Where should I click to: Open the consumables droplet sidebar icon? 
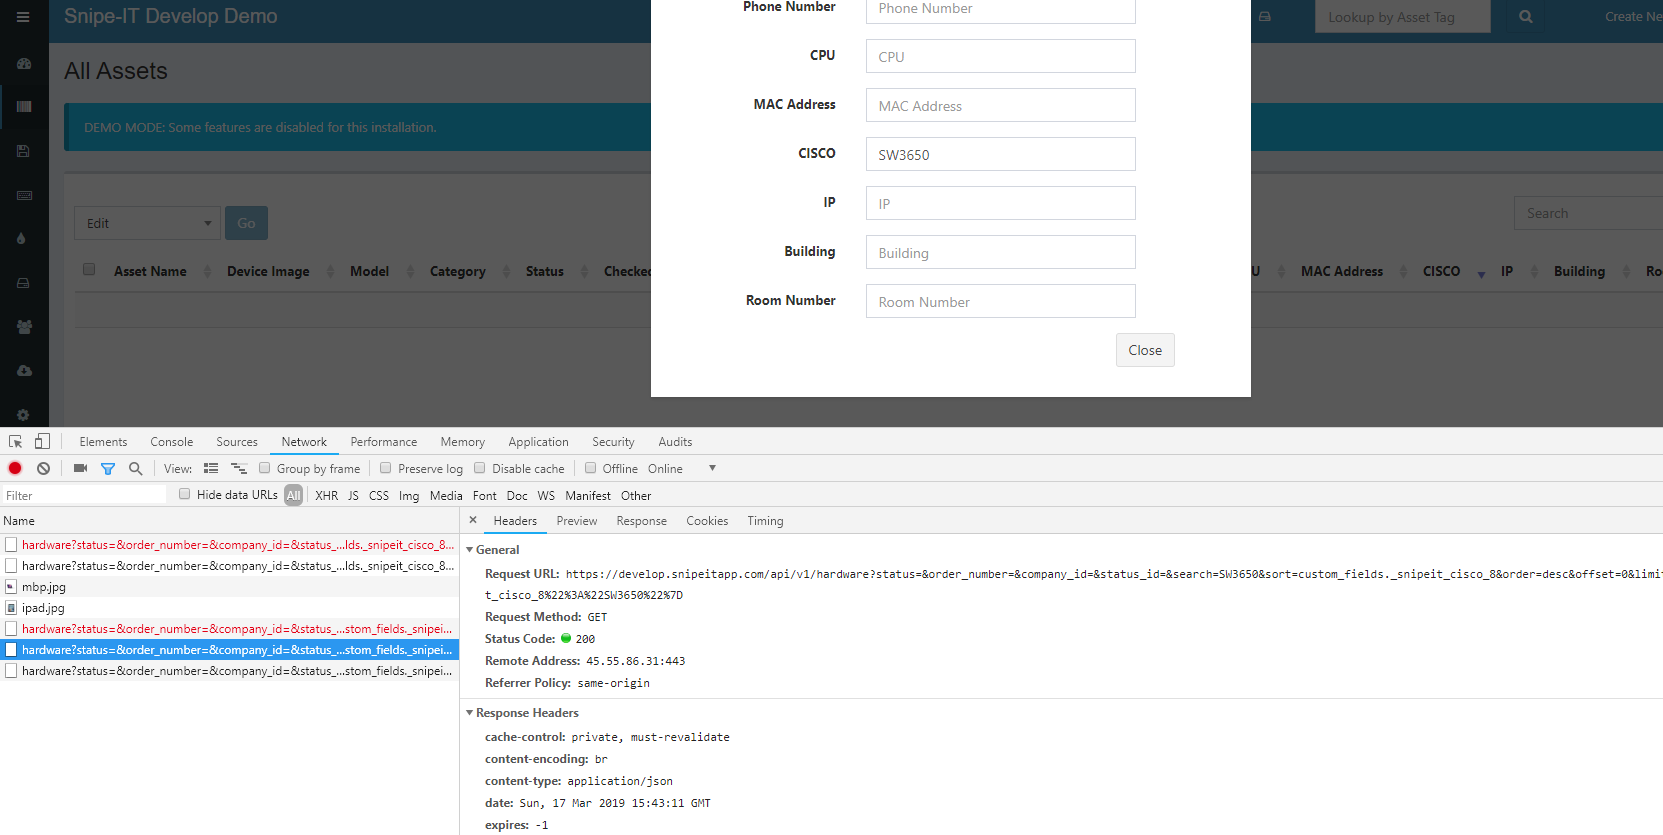[x=22, y=239]
